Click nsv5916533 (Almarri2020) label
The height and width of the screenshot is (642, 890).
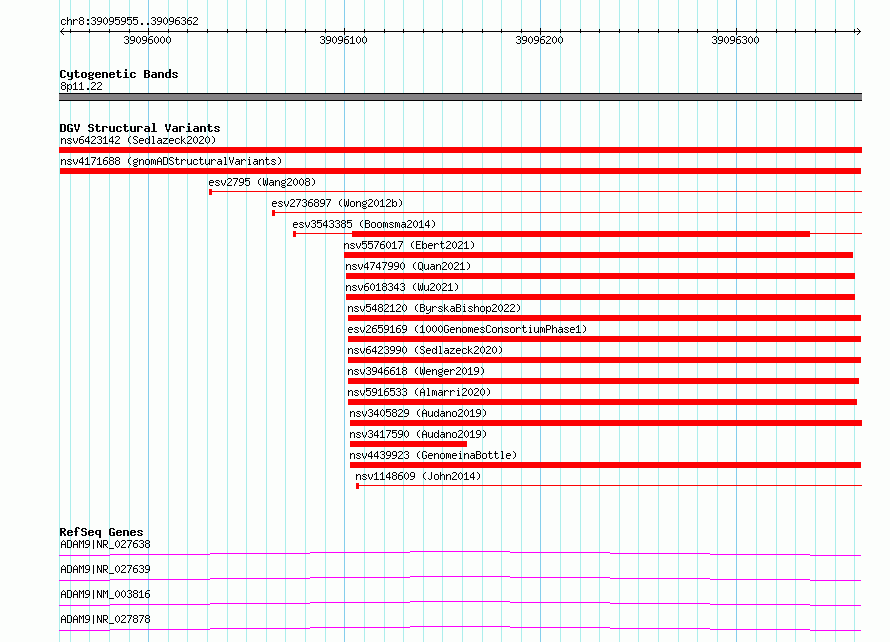pyautogui.click(x=419, y=392)
